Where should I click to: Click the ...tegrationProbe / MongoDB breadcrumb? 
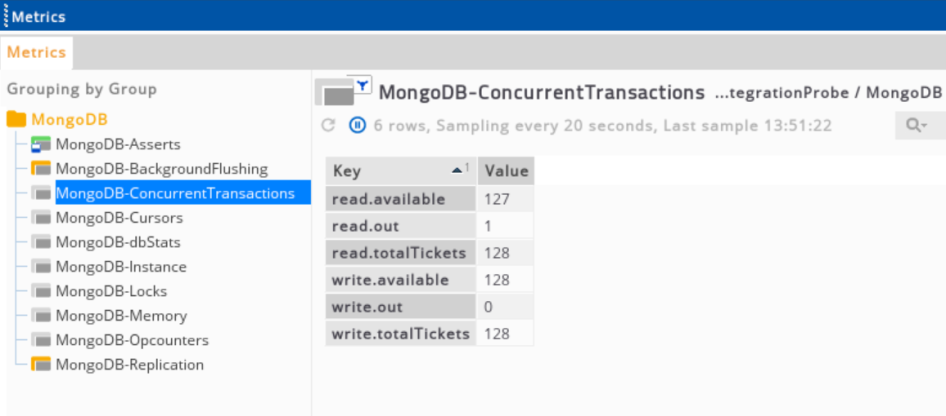(x=828, y=92)
